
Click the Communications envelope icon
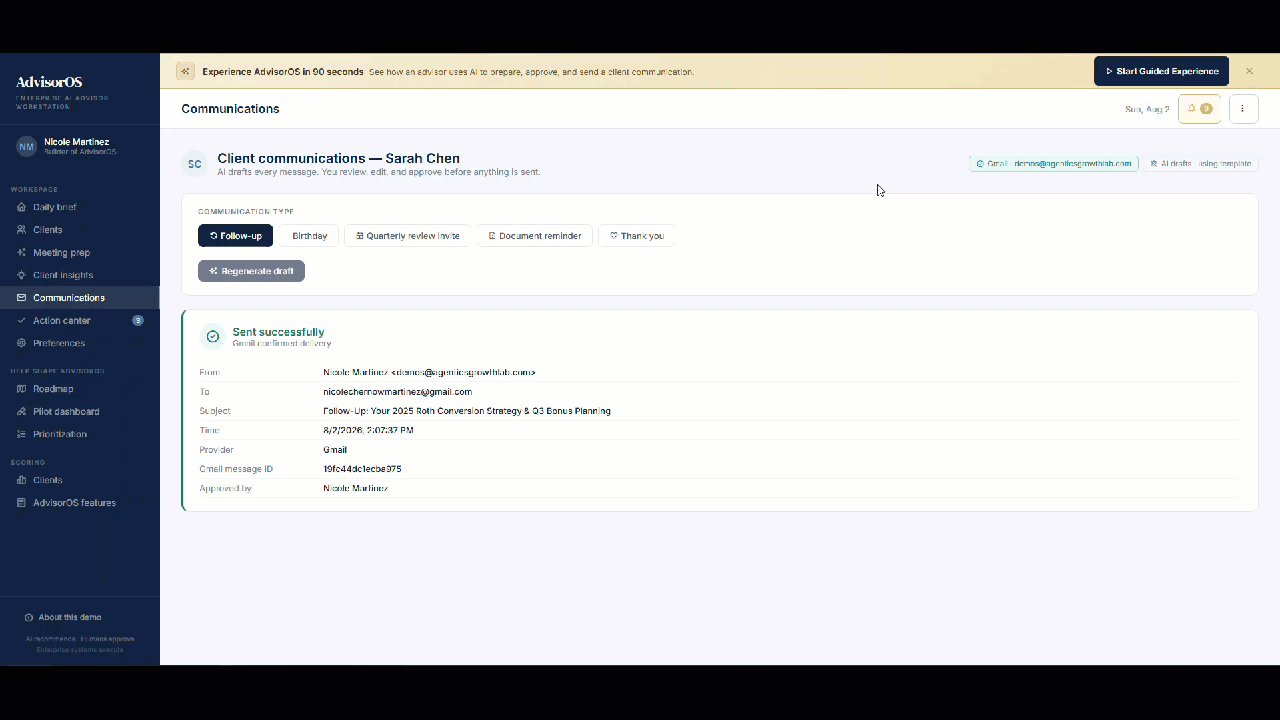(x=22, y=298)
